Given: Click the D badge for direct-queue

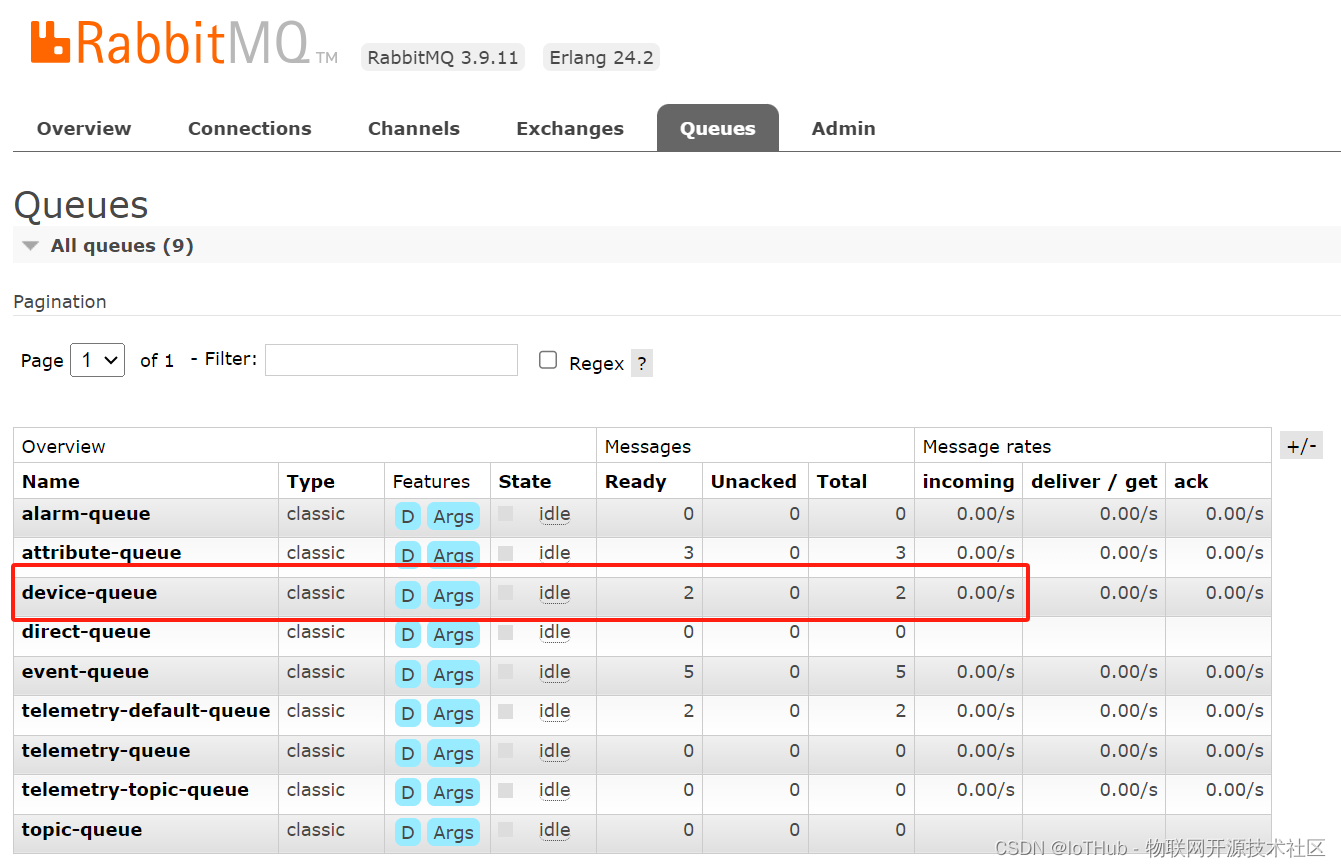Looking at the screenshot, I should click(x=407, y=634).
